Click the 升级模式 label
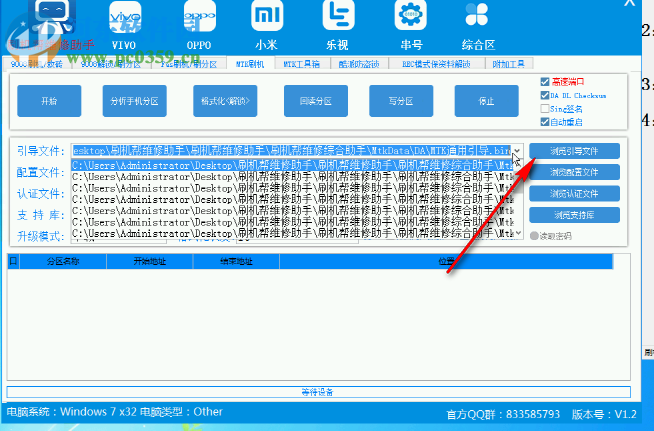The image size is (654, 431). click(x=40, y=237)
